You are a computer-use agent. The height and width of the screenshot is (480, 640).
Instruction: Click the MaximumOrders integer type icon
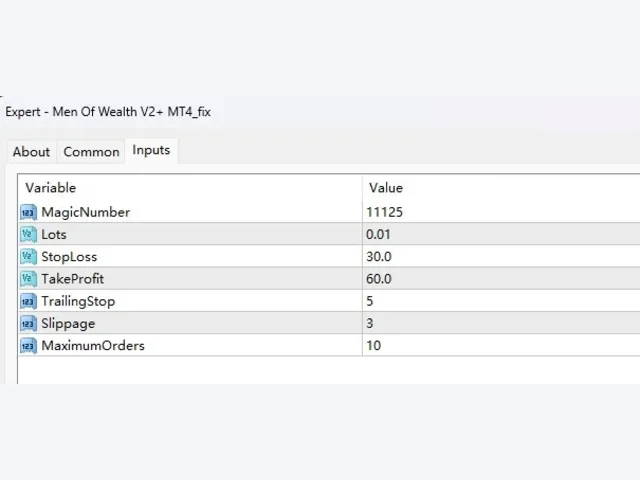click(x=28, y=346)
